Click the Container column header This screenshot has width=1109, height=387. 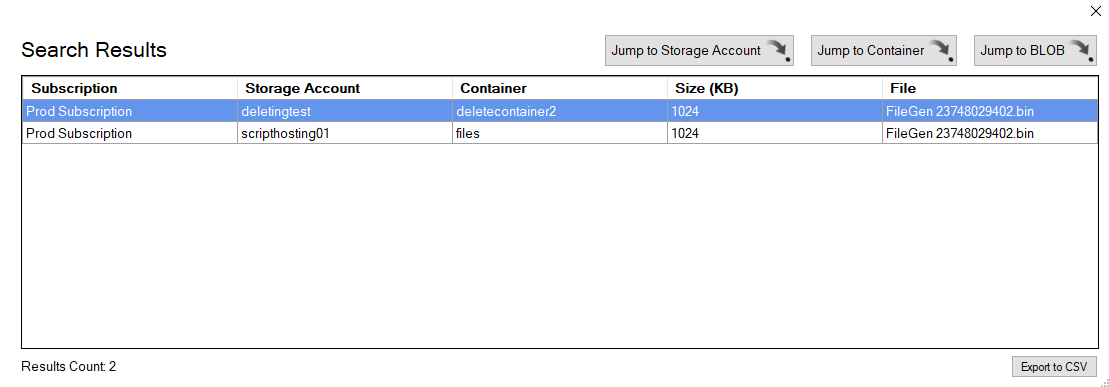click(x=560, y=88)
